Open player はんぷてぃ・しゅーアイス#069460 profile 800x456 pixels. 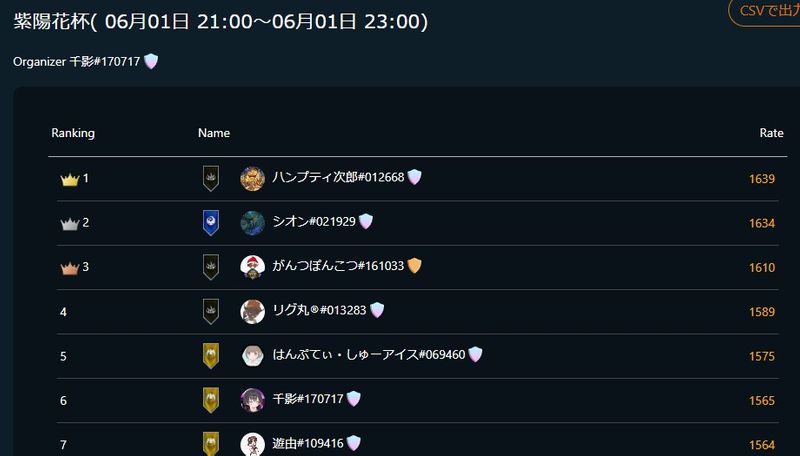coord(369,355)
